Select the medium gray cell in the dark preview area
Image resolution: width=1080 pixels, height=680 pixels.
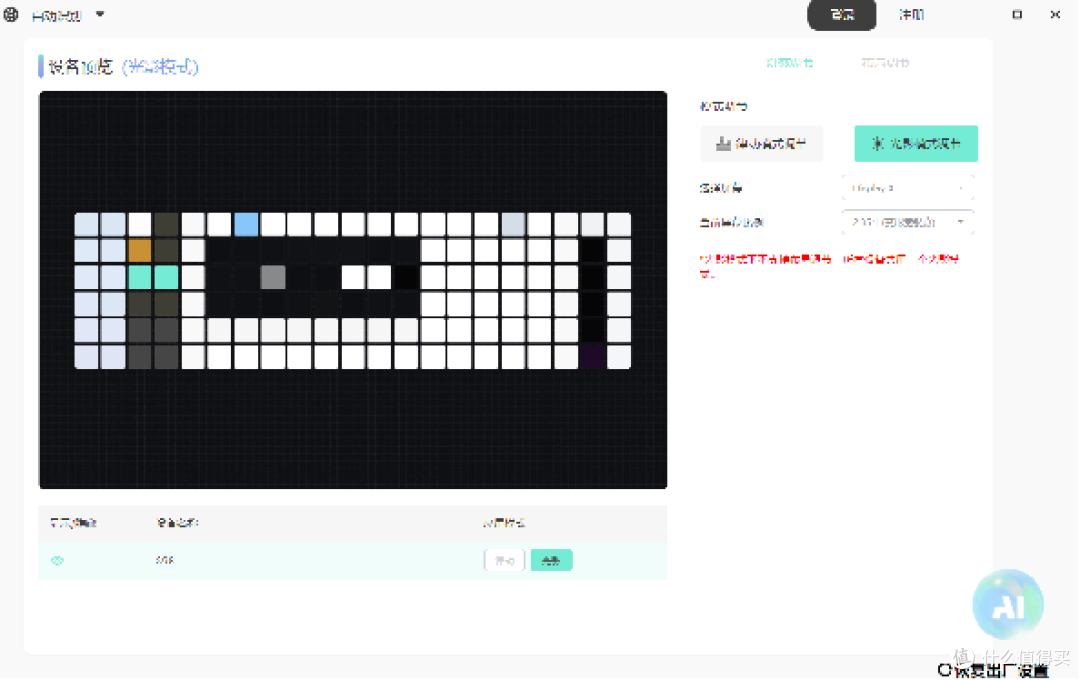tap(273, 278)
